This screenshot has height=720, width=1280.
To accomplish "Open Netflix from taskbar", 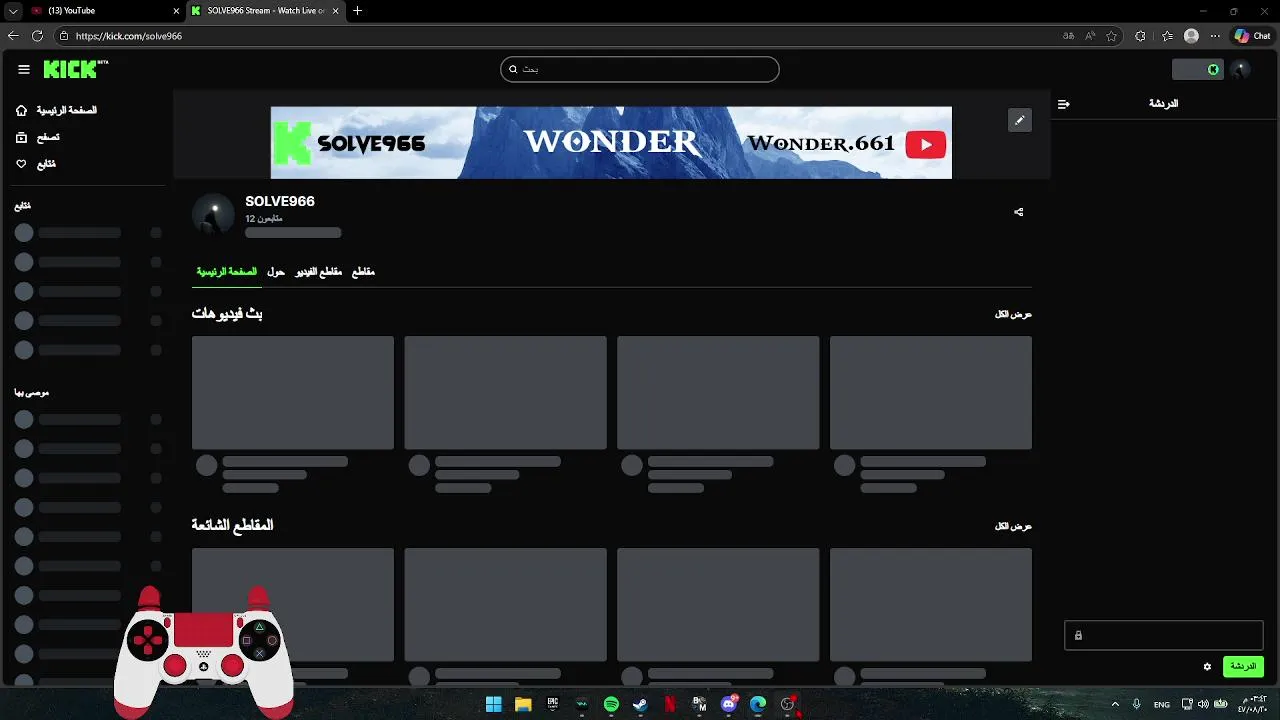I will [x=670, y=704].
